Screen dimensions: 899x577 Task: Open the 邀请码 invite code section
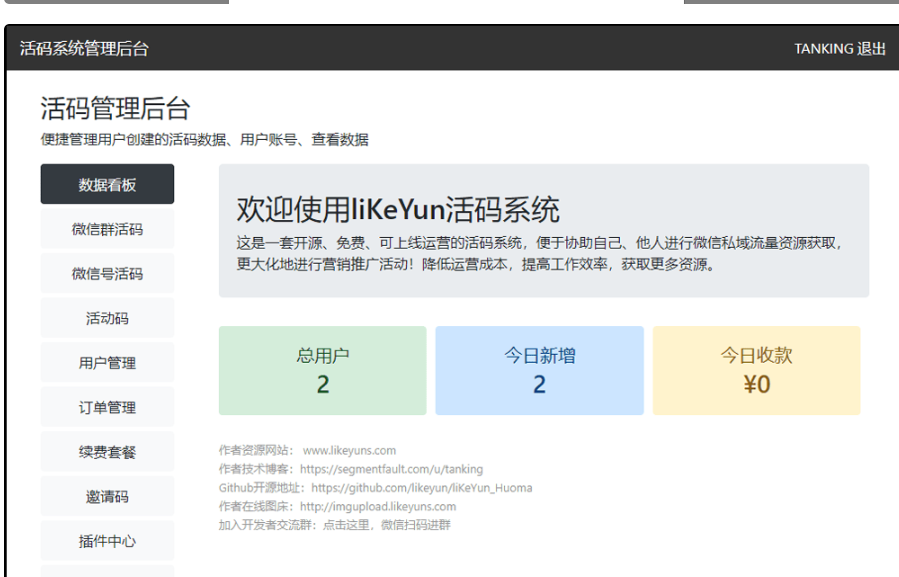[x=106, y=496]
